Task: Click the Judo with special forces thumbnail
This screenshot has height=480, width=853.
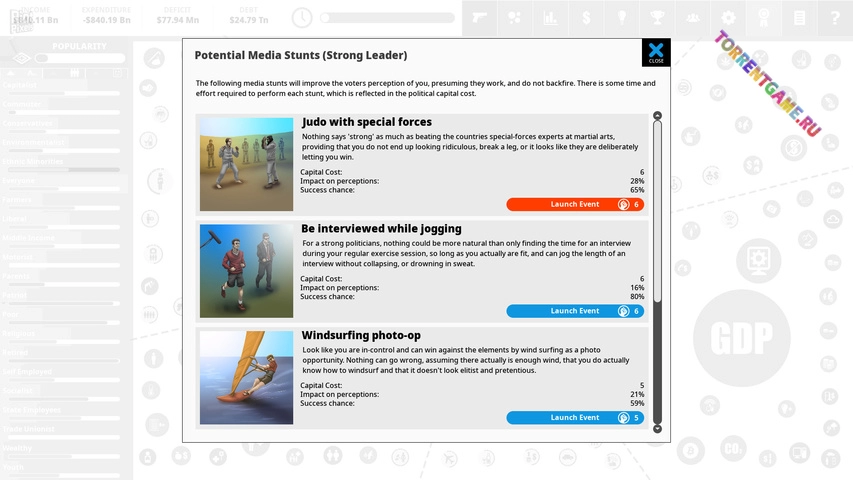Action: 246,164
